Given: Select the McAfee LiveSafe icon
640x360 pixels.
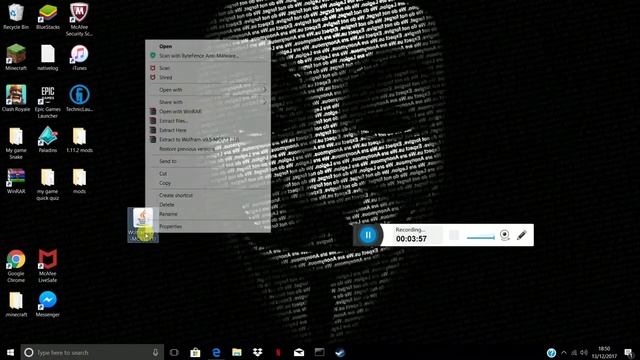Looking at the screenshot, I should [x=48, y=266].
